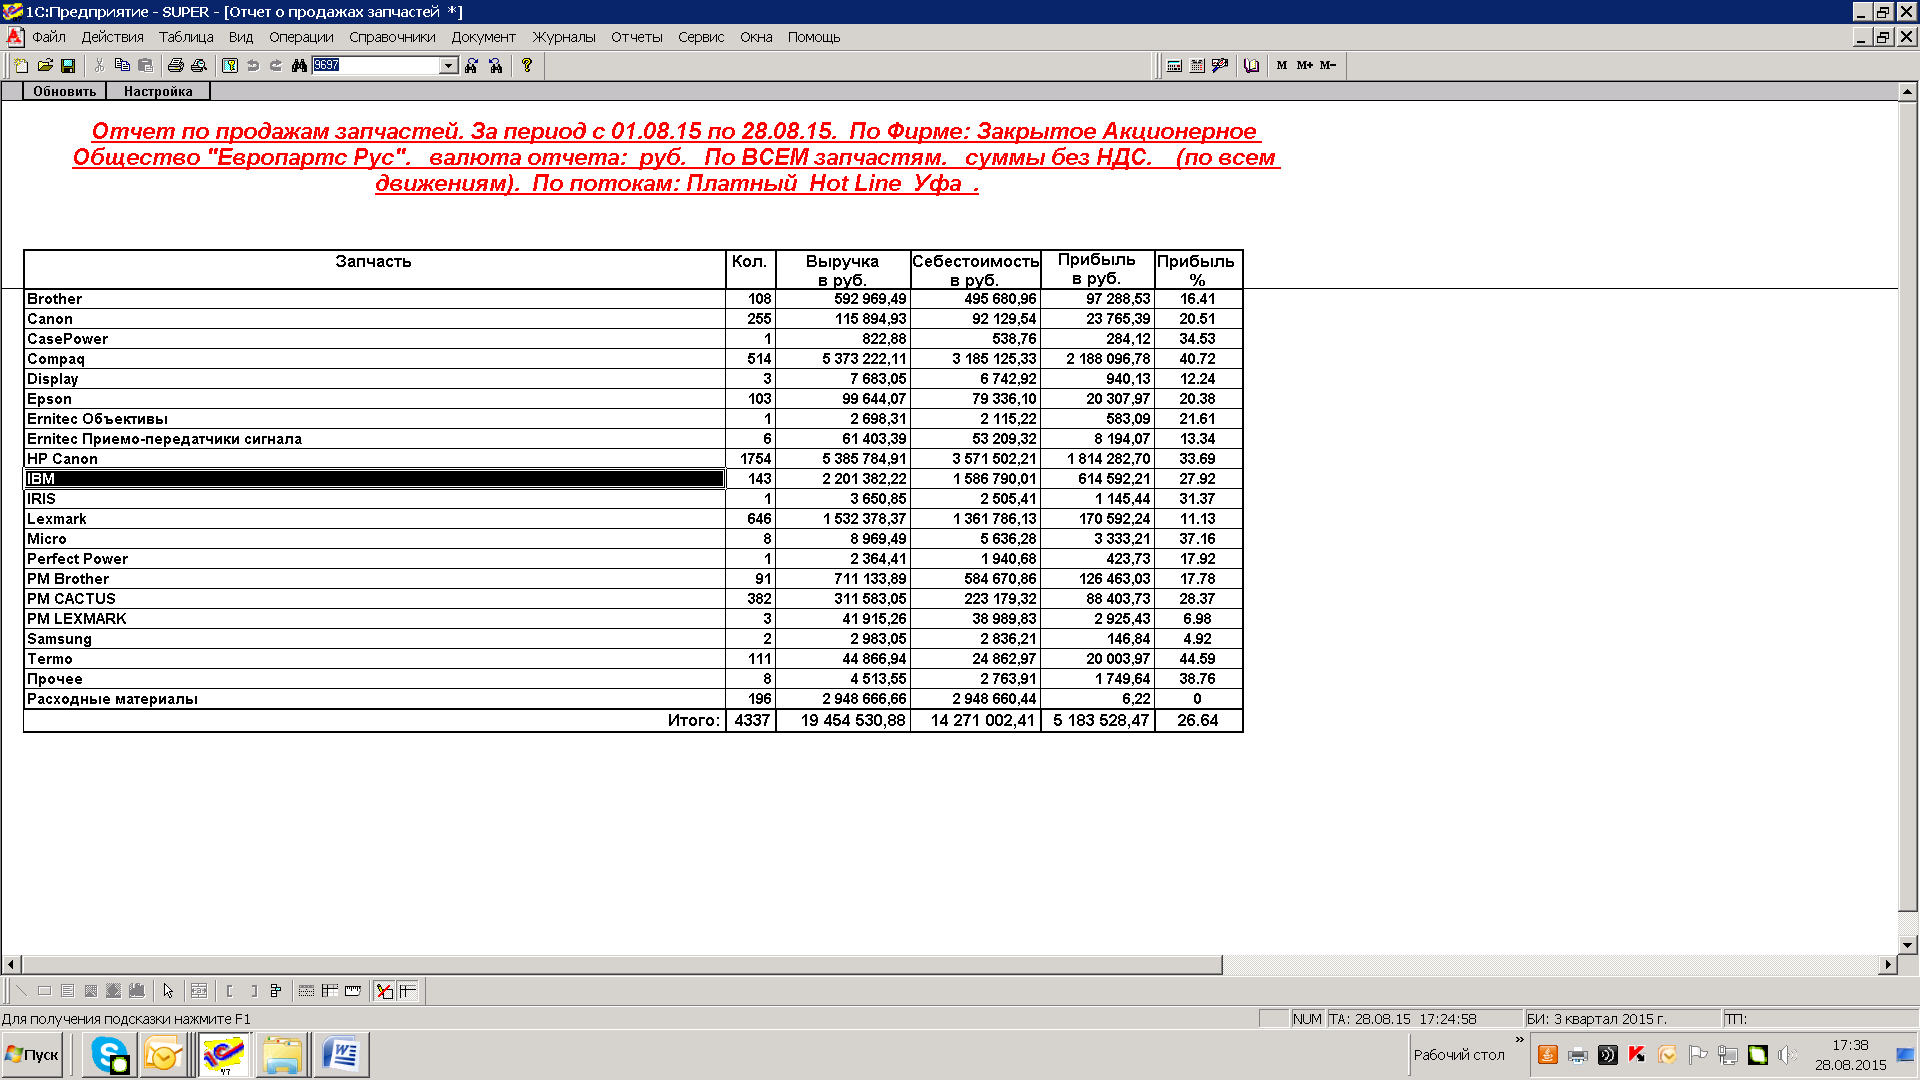This screenshot has width=1920, height=1080.
Task: Click the horizontal scrollbar thumb
Action: [620, 965]
